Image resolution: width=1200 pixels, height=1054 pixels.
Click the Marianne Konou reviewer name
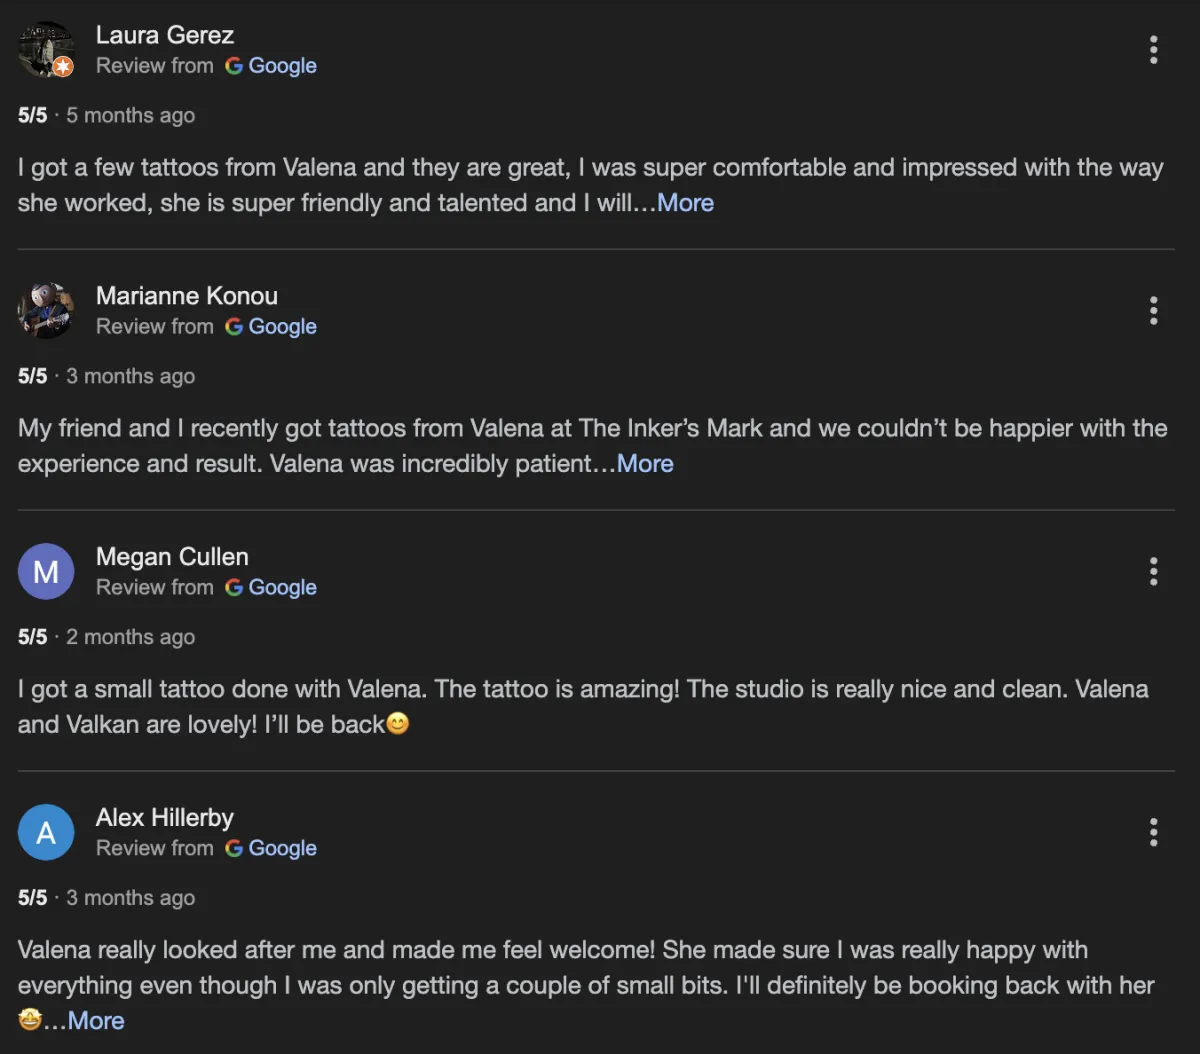point(187,296)
